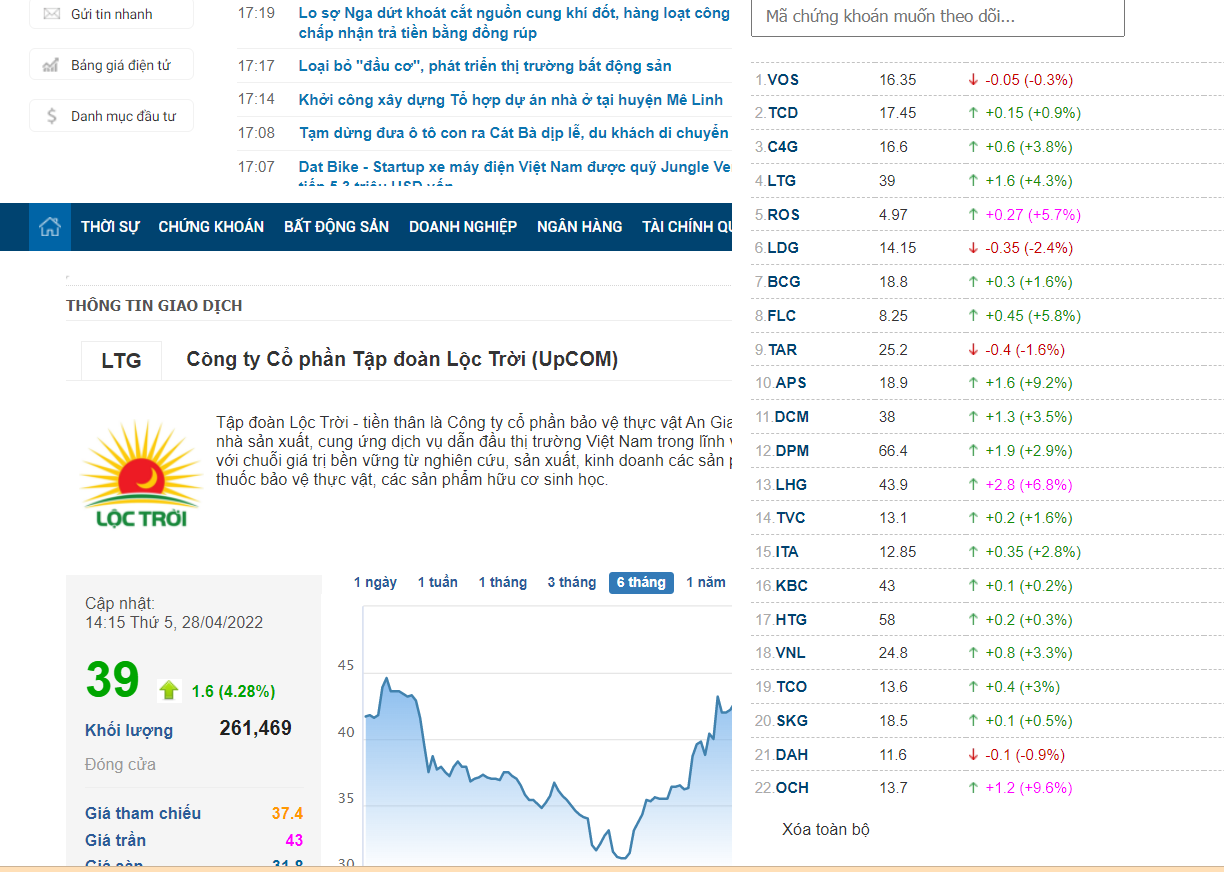Screen dimensions: 1224x872
Task: Go to the home page icon
Action: coord(50,227)
